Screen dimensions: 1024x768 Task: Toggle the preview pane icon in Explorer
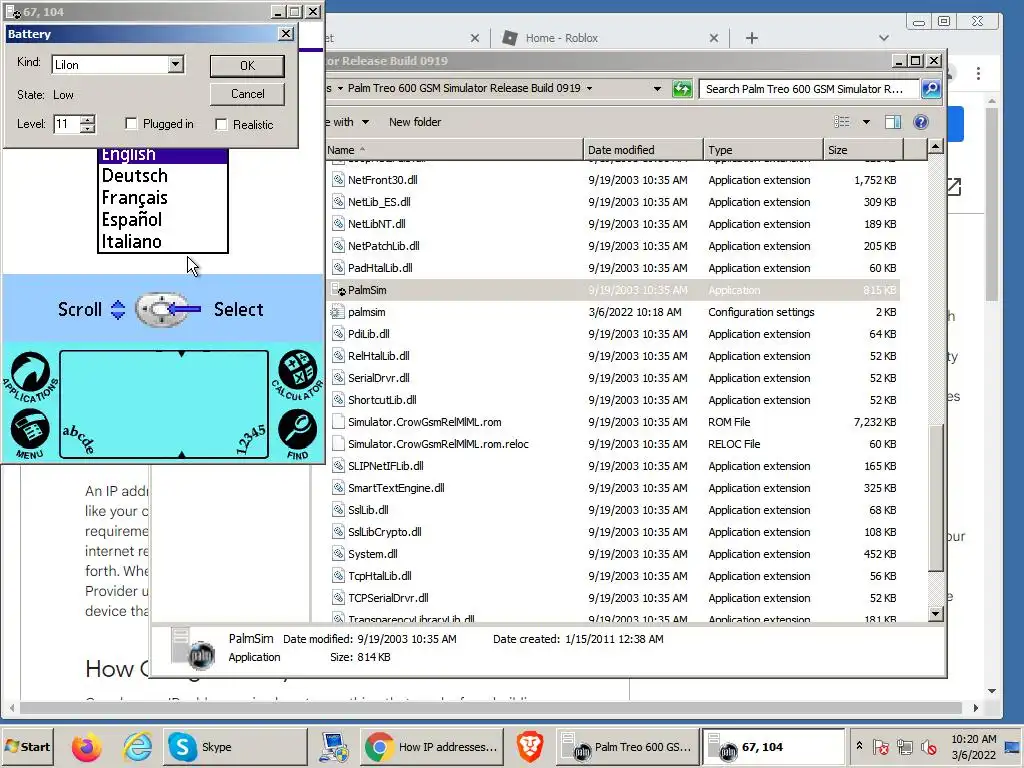(x=893, y=122)
